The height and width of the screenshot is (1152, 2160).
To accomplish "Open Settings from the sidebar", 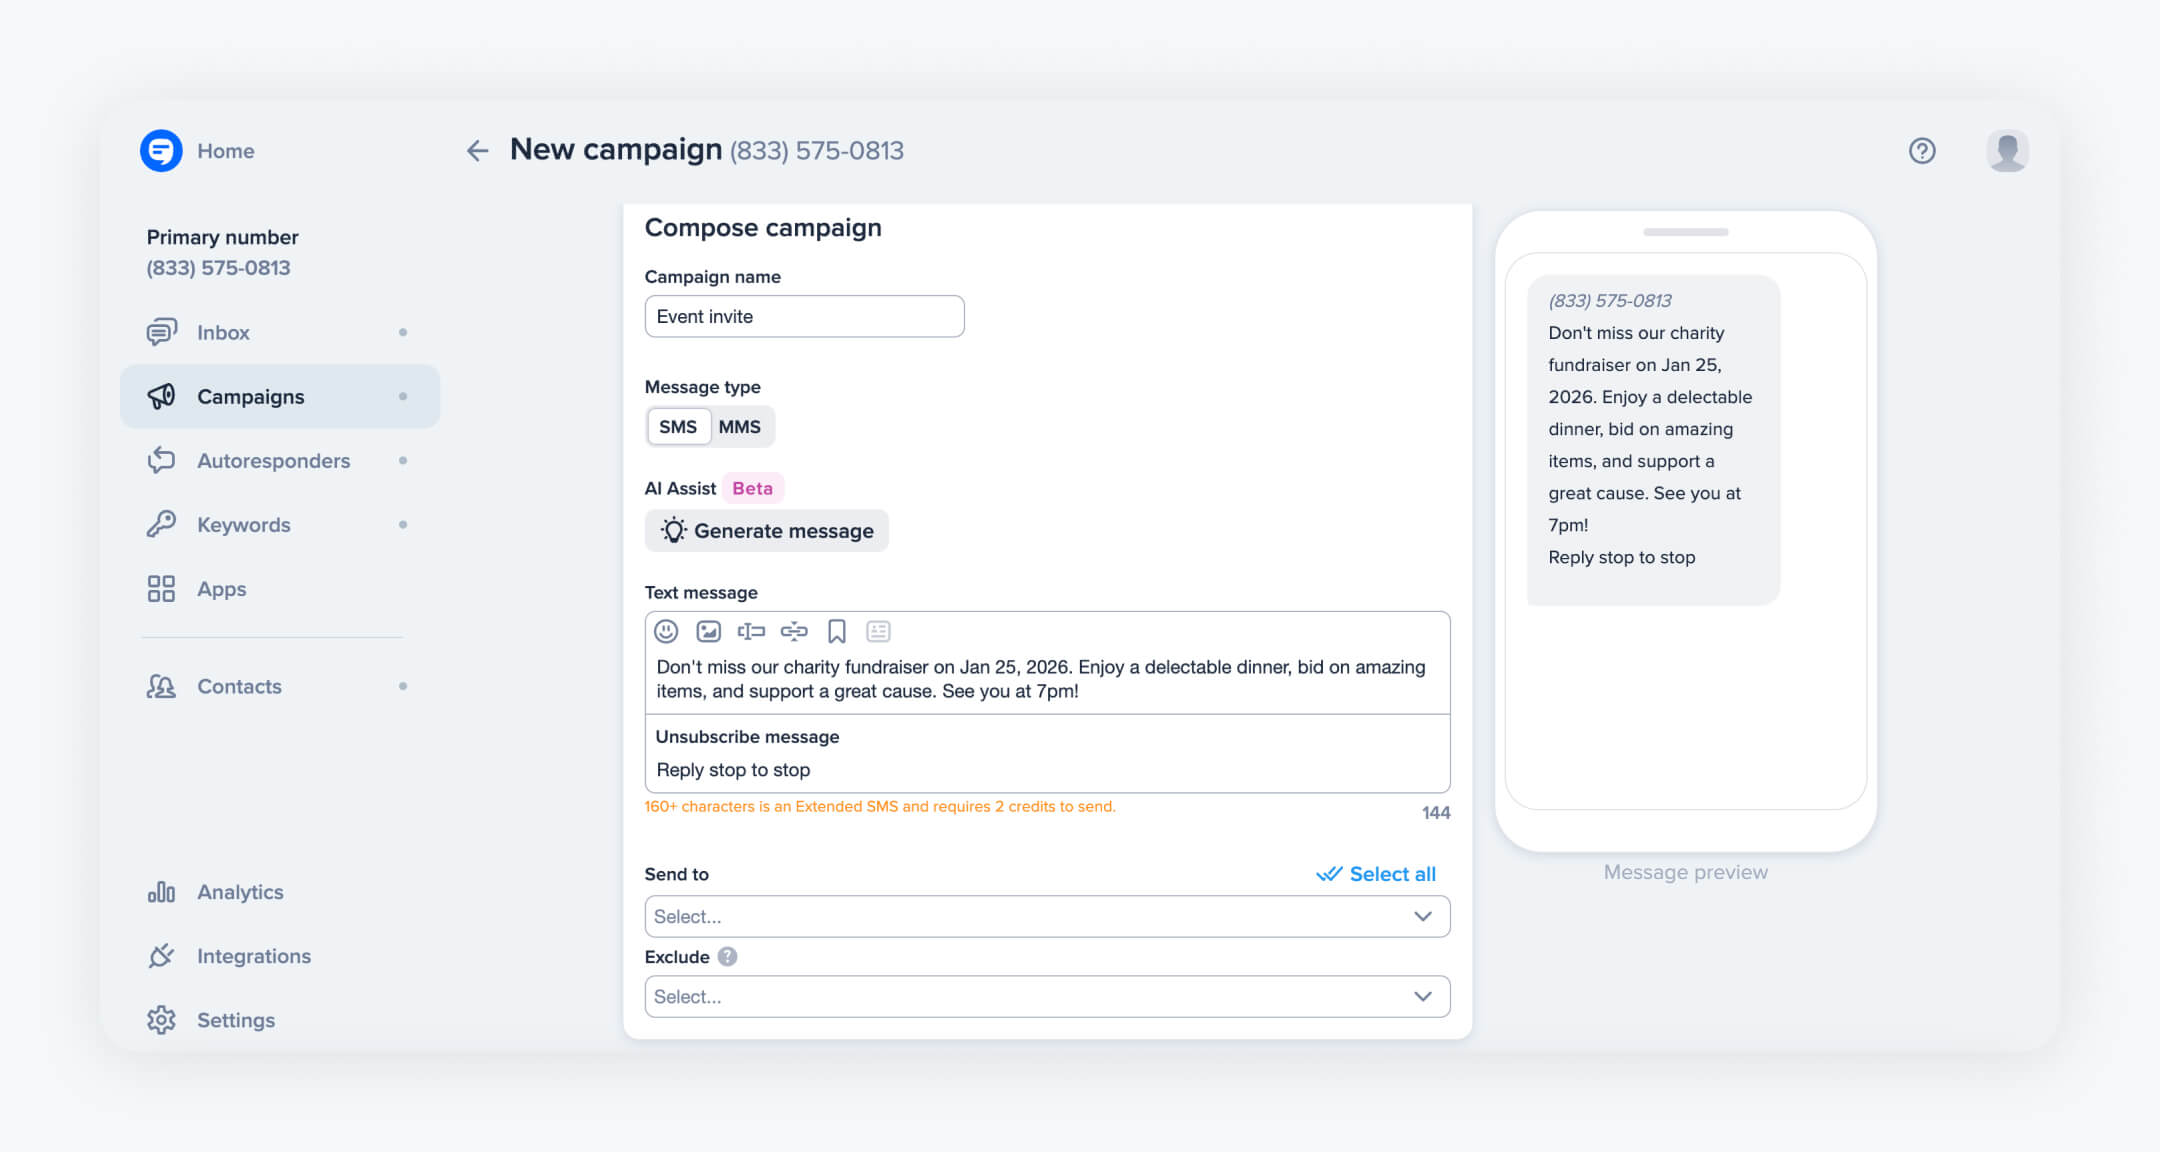I will 235,1020.
